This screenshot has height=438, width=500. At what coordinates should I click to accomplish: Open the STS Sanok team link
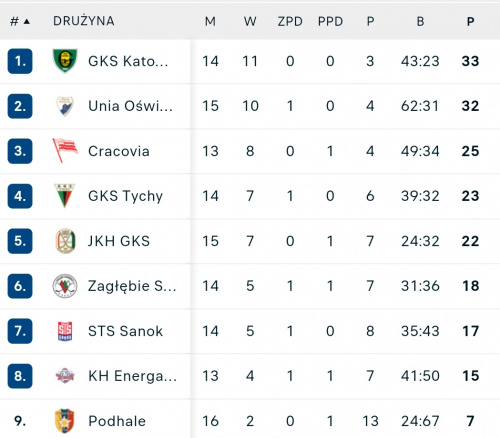coord(125,331)
